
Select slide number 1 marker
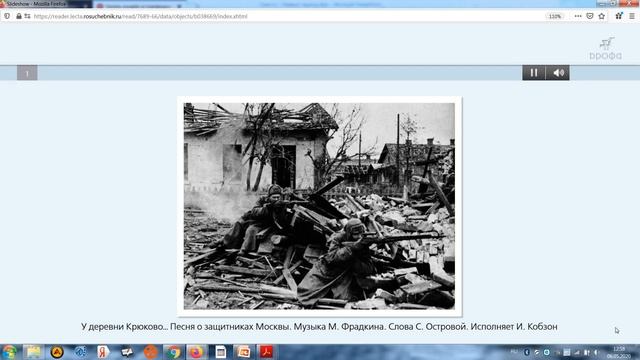tap(27, 73)
